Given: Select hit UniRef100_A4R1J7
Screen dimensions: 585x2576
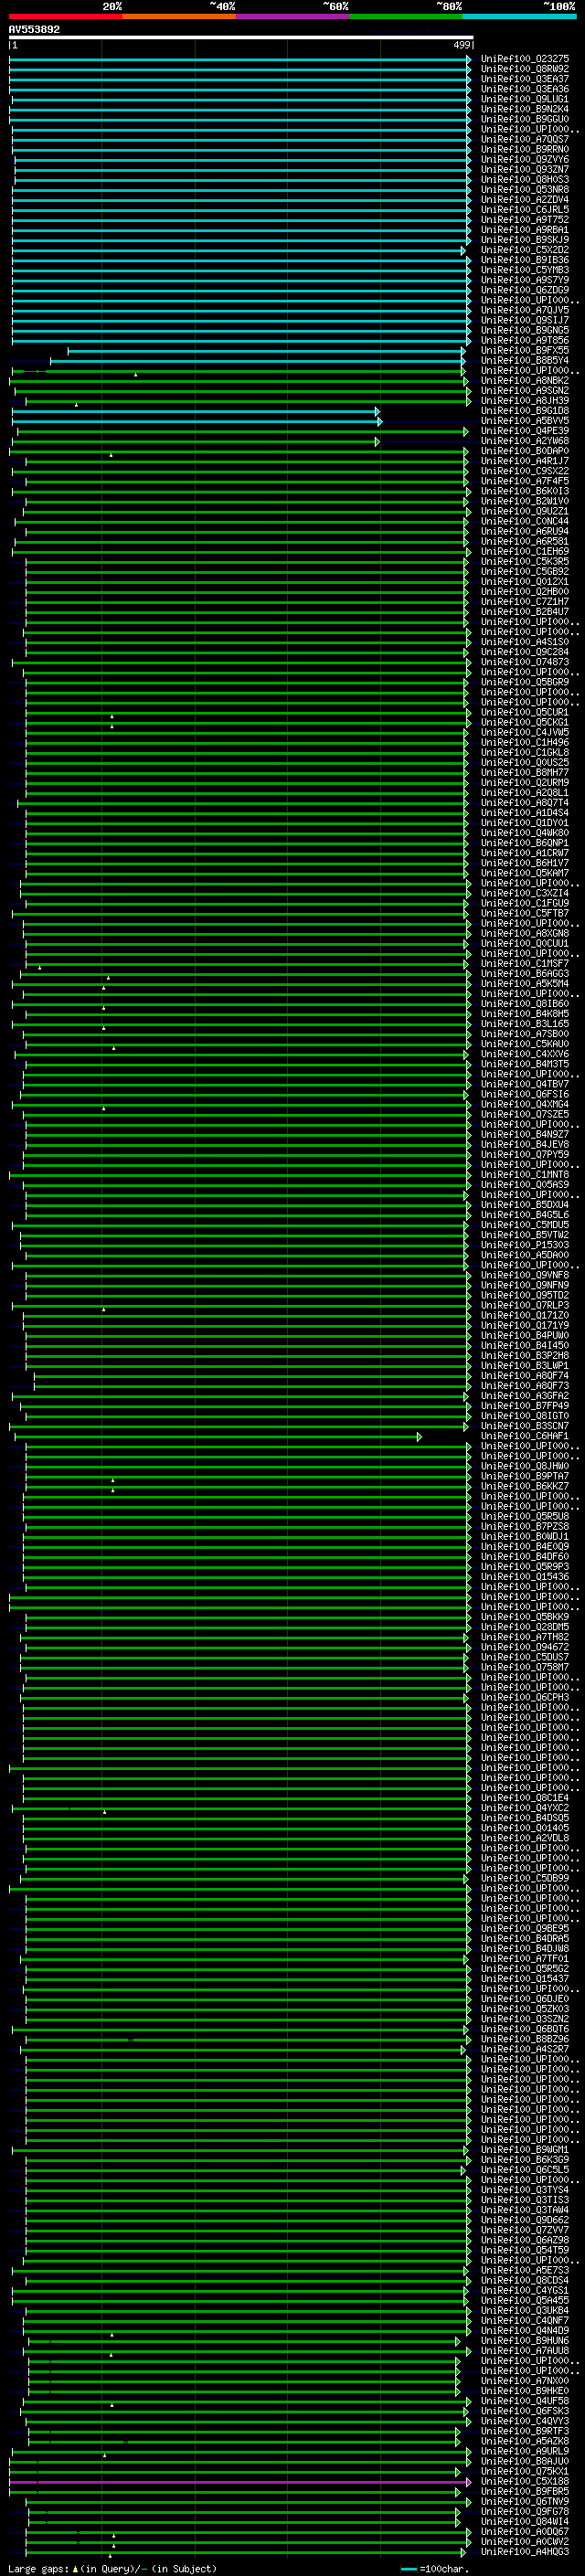Looking at the screenshot, I should point(525,461).
